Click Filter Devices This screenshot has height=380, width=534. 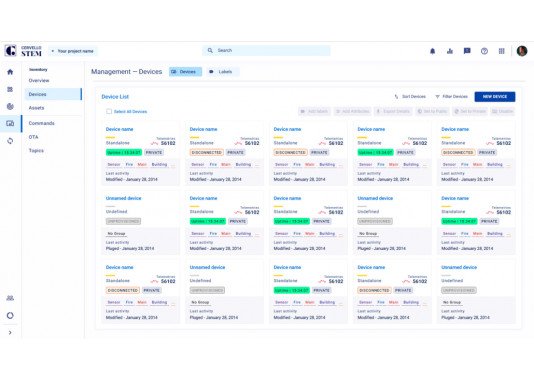(452, 97)
